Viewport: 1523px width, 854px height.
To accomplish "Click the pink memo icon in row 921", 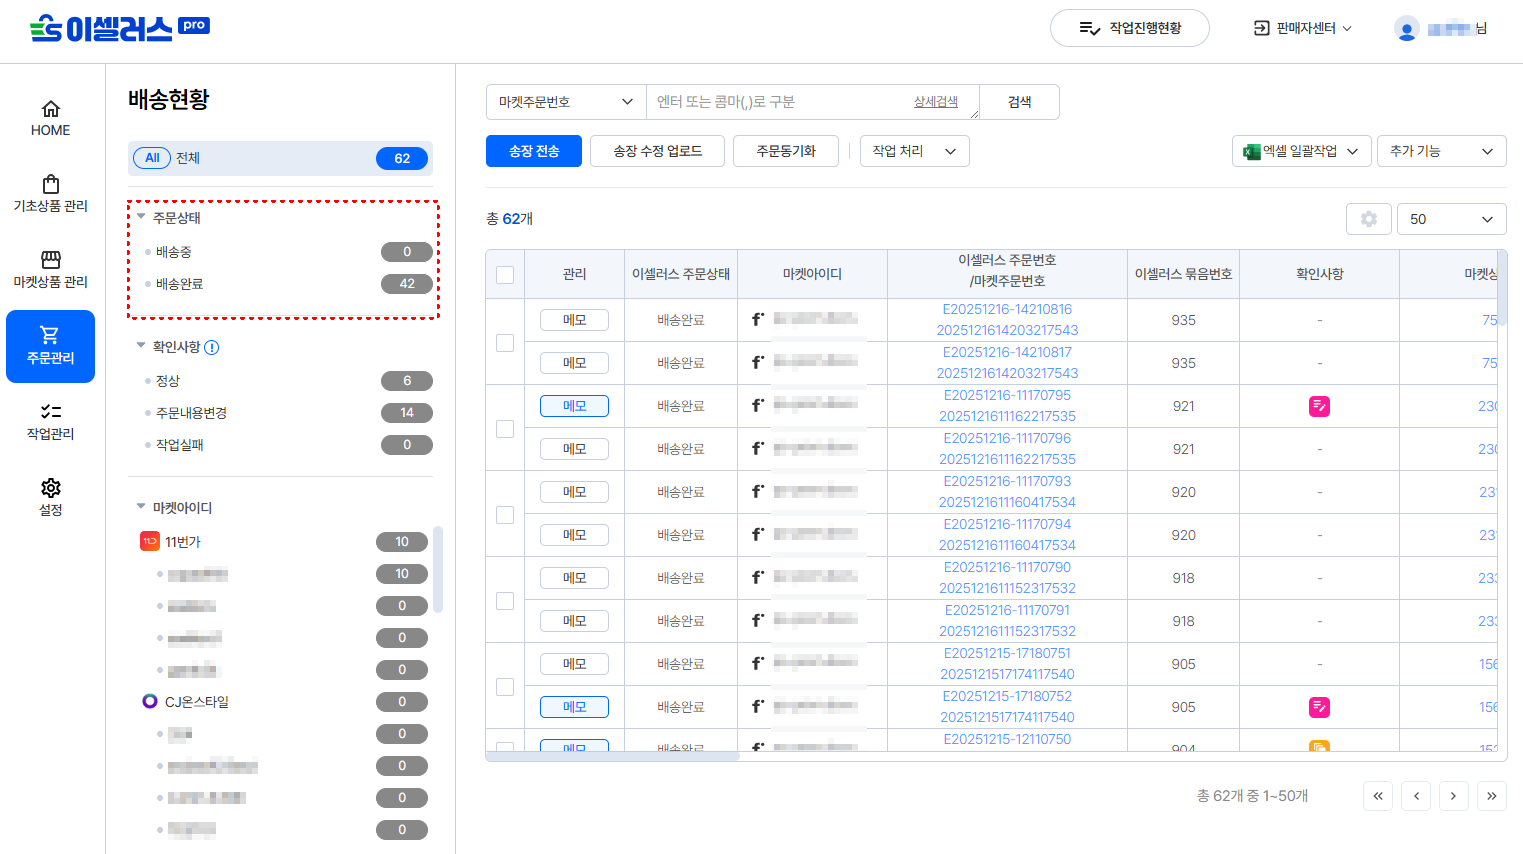I will (1319, 406).
